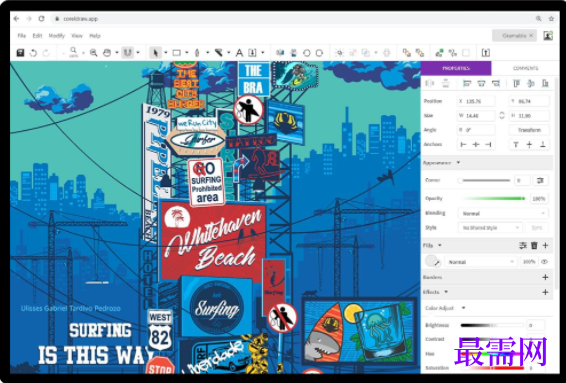This screenshot has height=383, width=566.
Task: Select the Text tool letter A
Action: (239, 53)
